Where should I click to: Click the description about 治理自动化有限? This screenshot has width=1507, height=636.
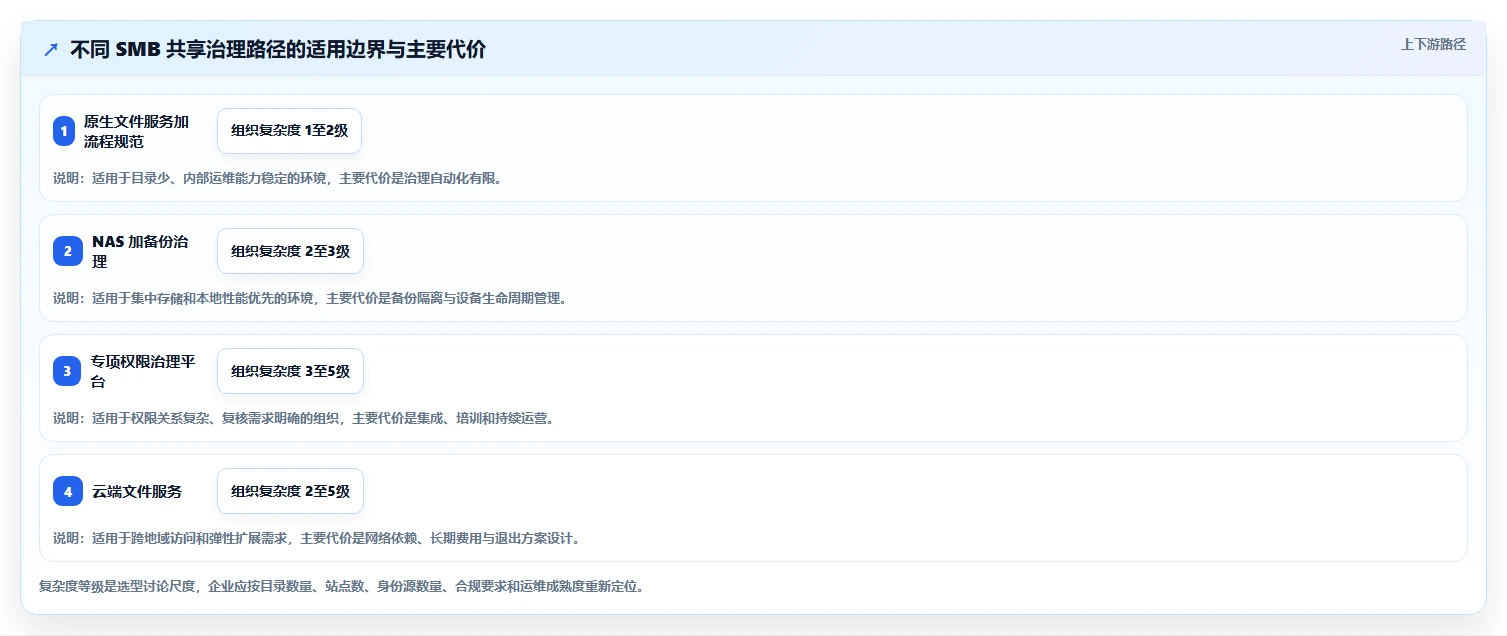(277, 178)
